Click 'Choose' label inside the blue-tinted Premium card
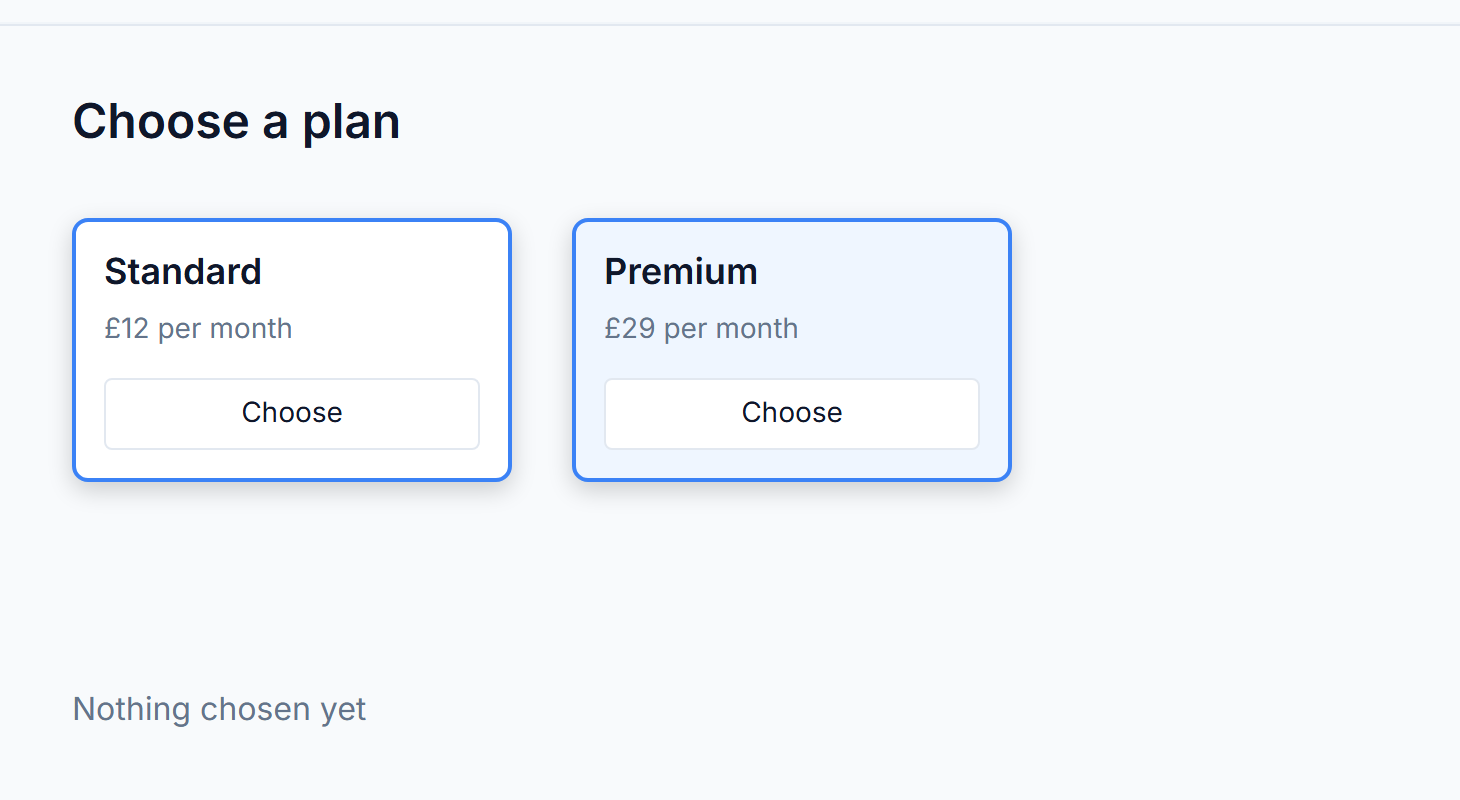This screenshot has height=800, width=1460. click(x=792, y=413)
